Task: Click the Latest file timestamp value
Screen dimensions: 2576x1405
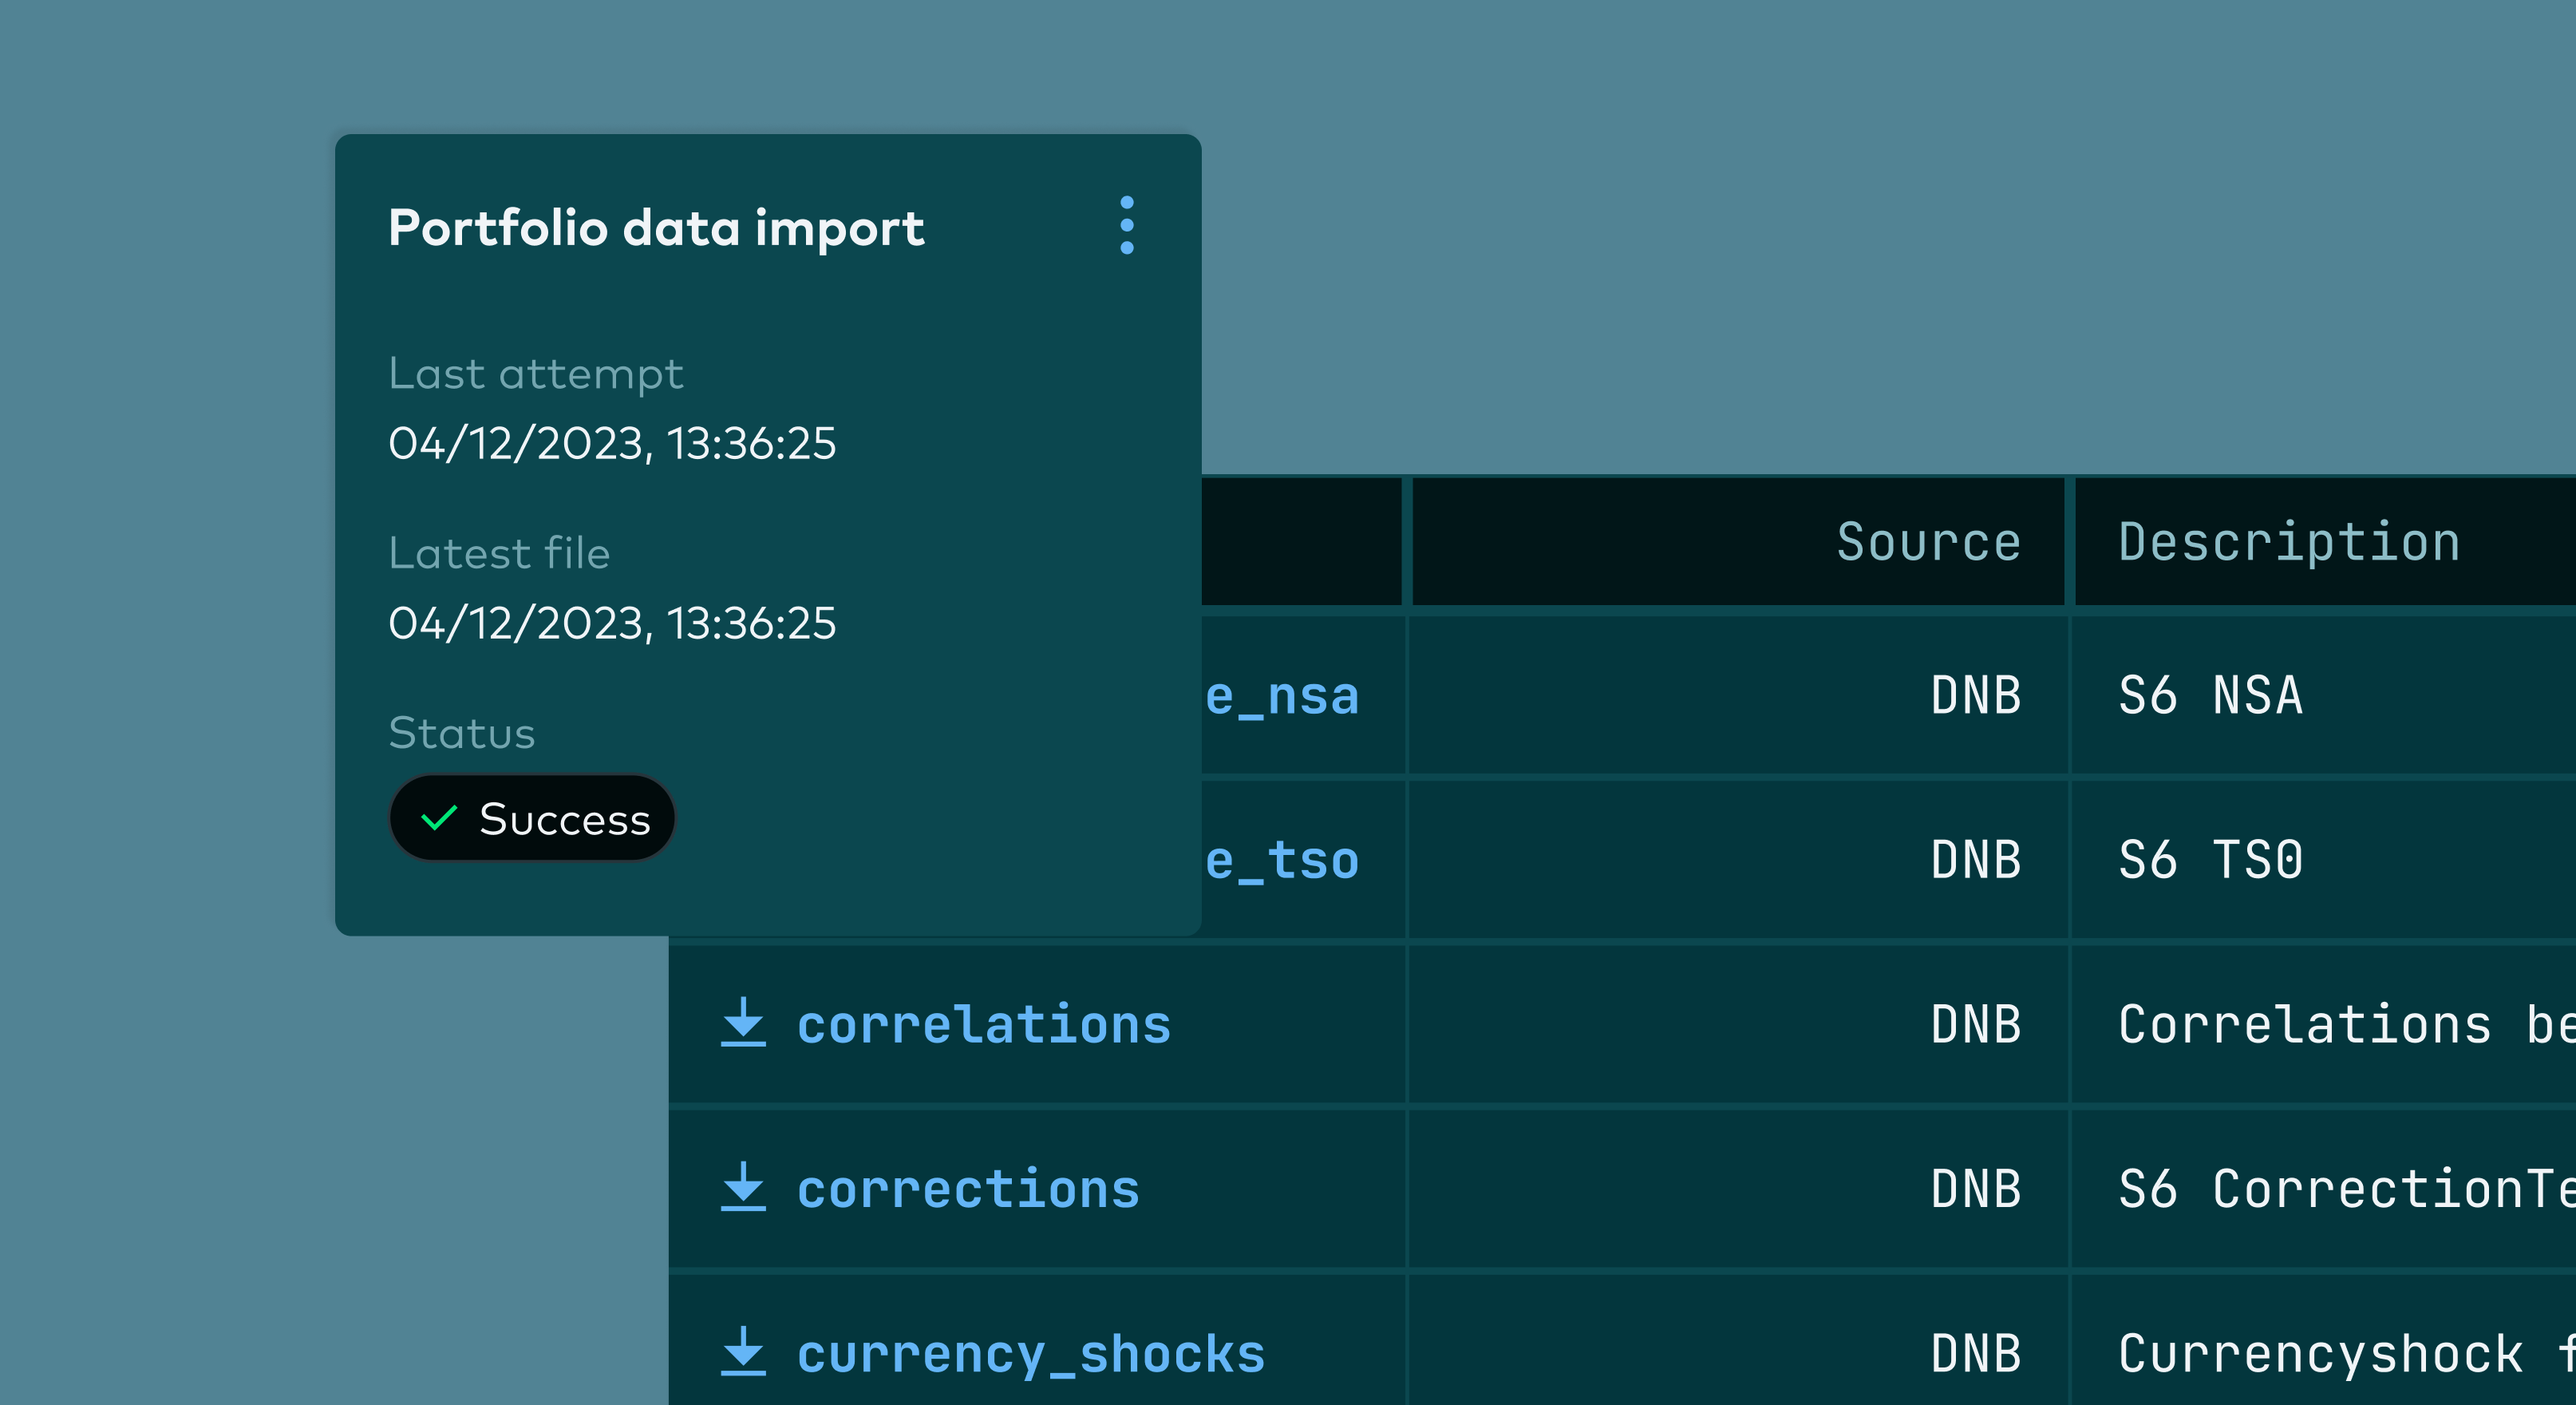Action: point(611,623)
